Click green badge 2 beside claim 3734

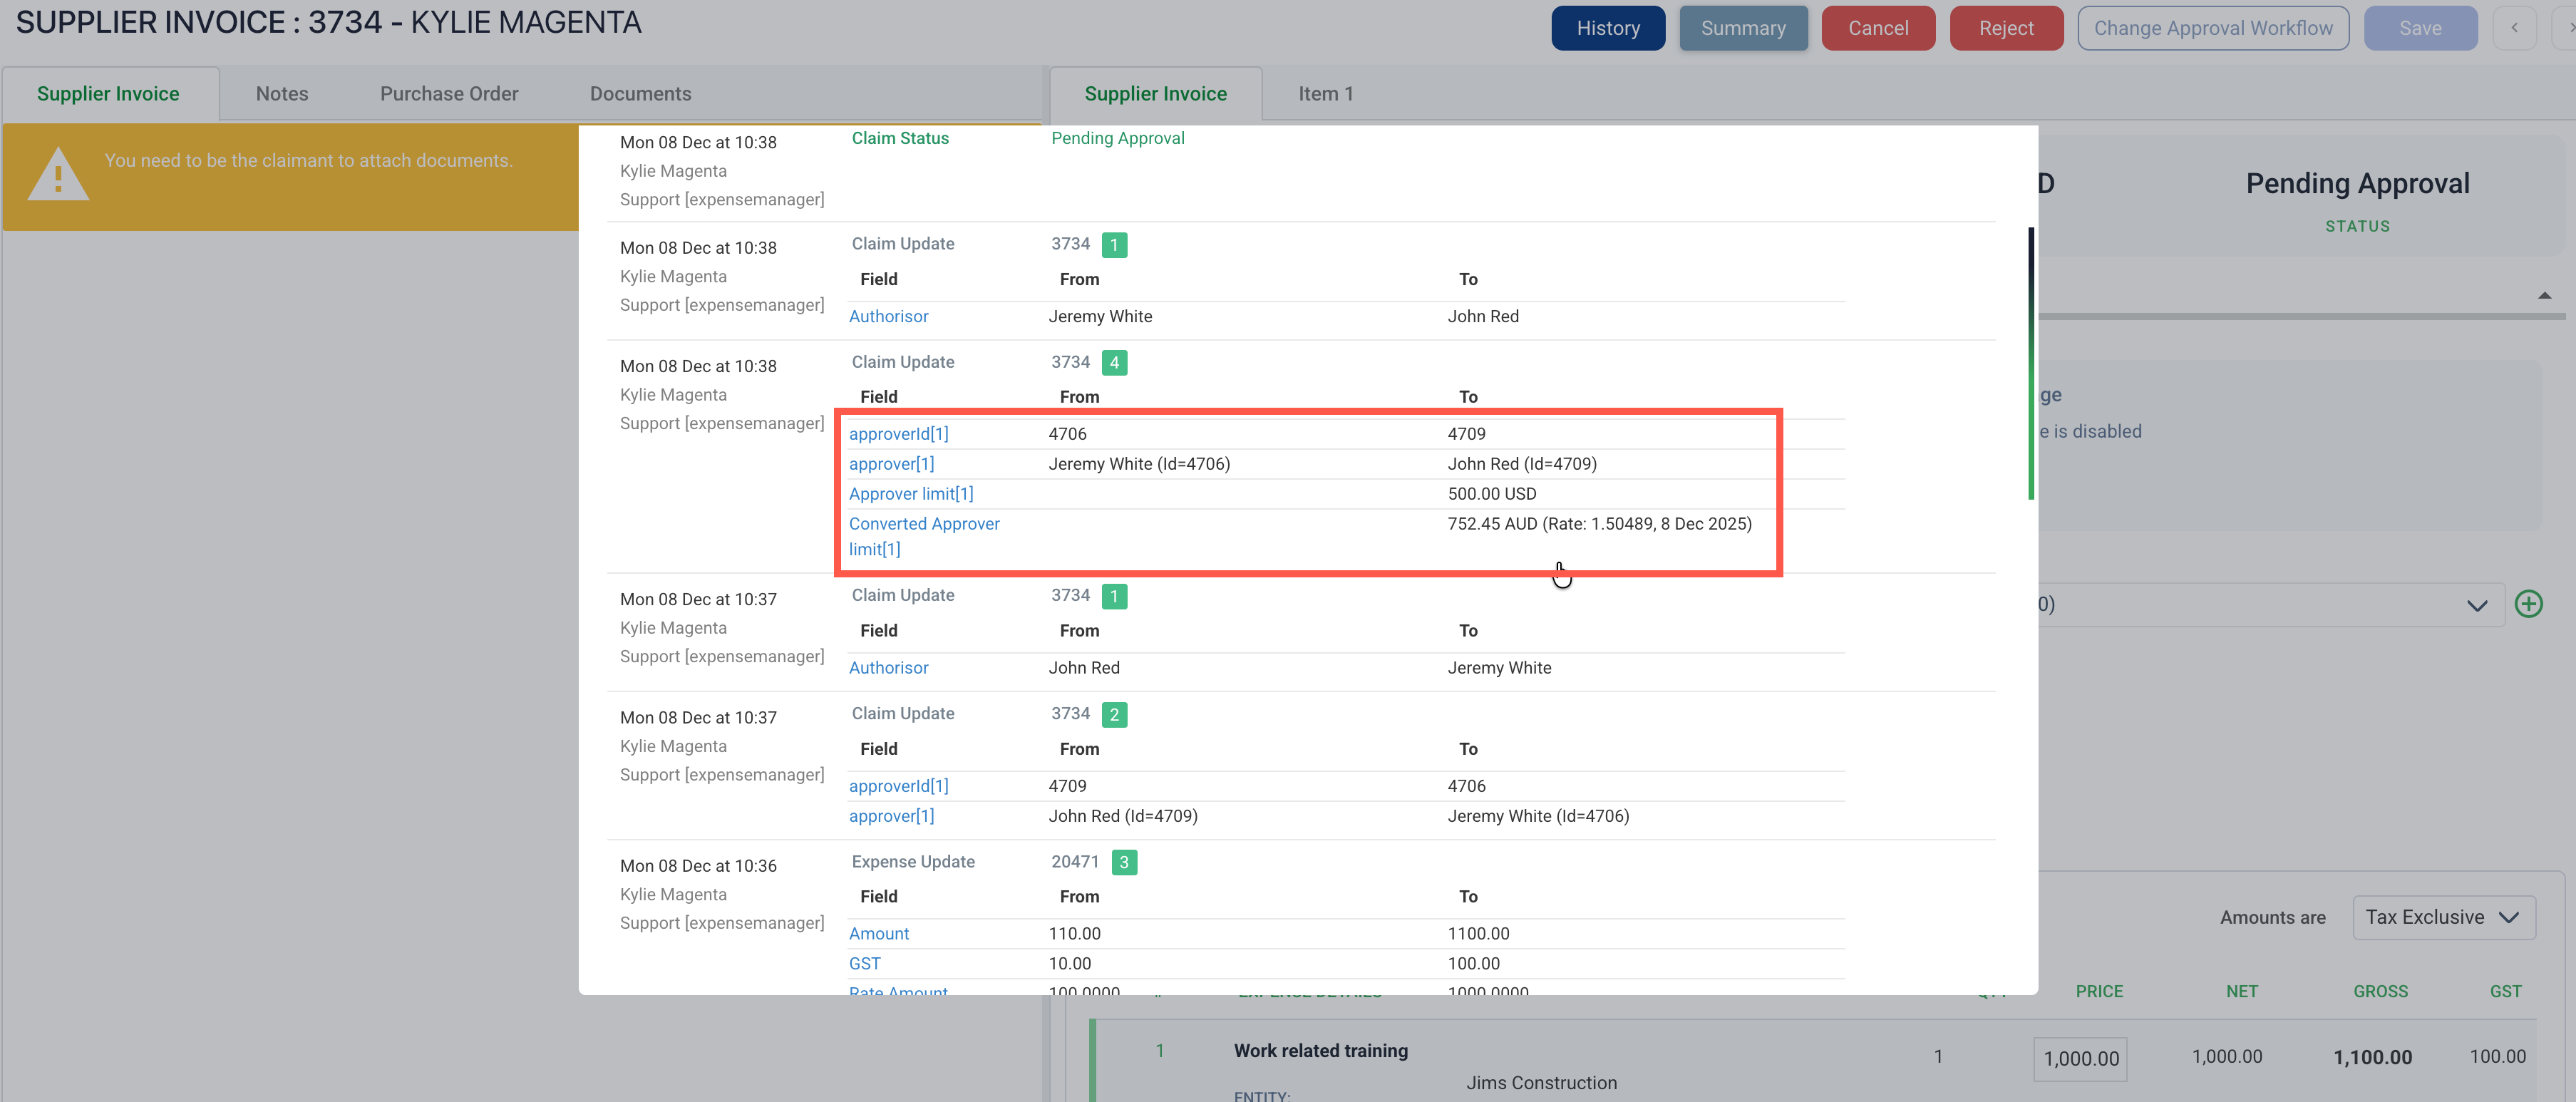coord(1114,714)
